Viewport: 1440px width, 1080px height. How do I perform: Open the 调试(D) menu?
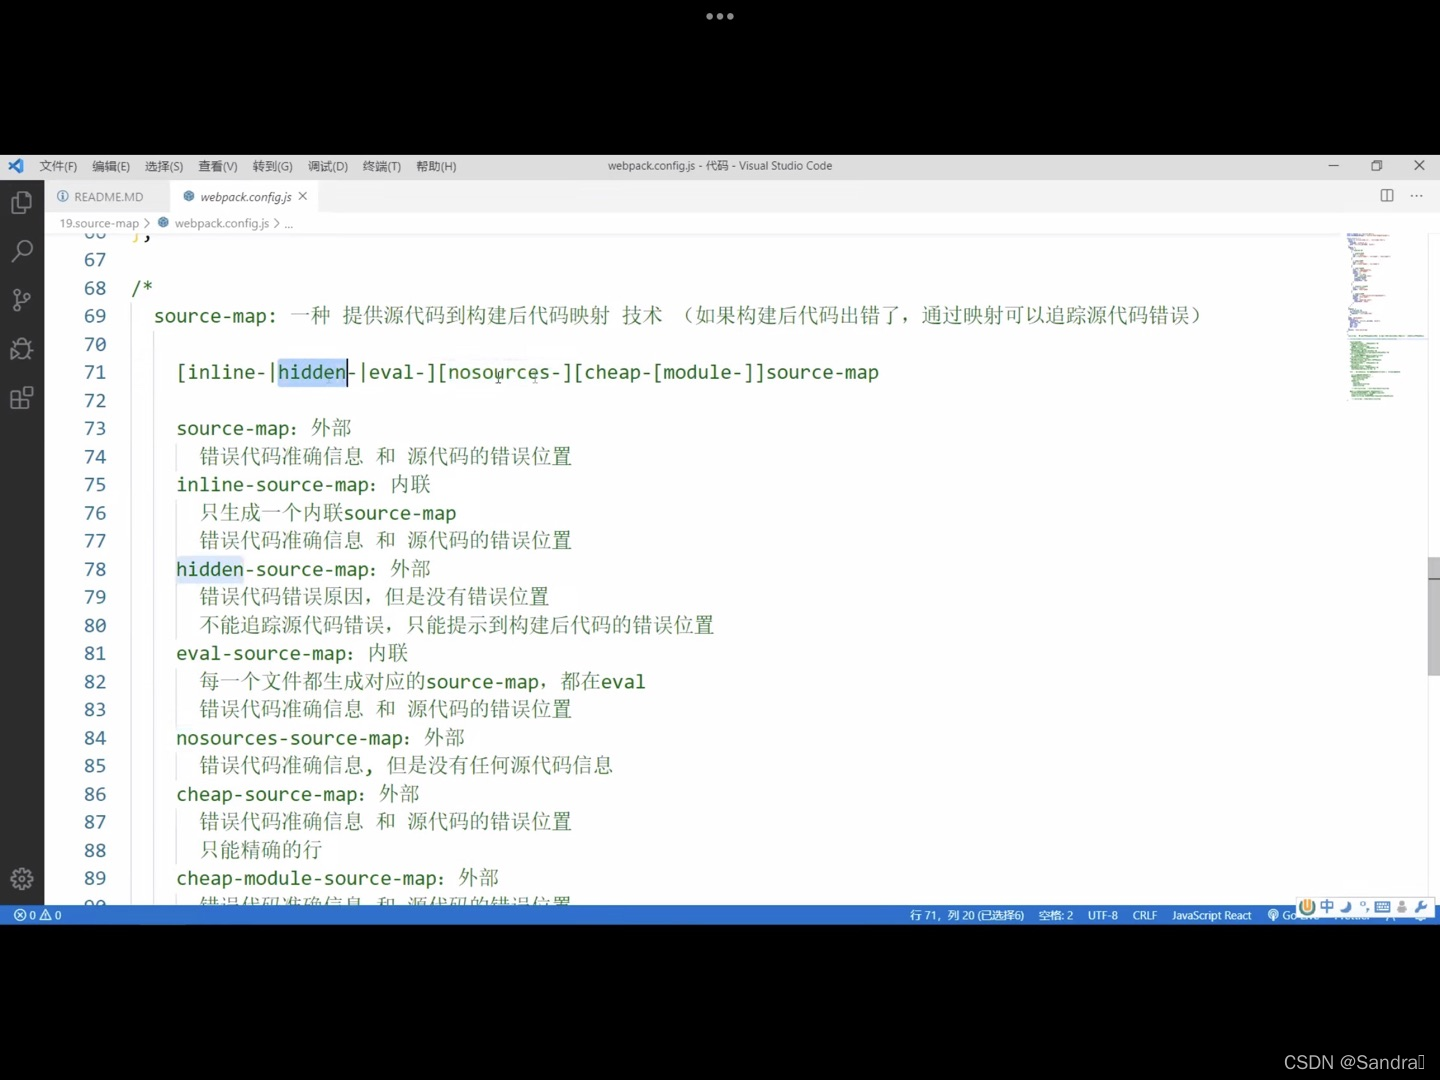[x=328, y=166]
